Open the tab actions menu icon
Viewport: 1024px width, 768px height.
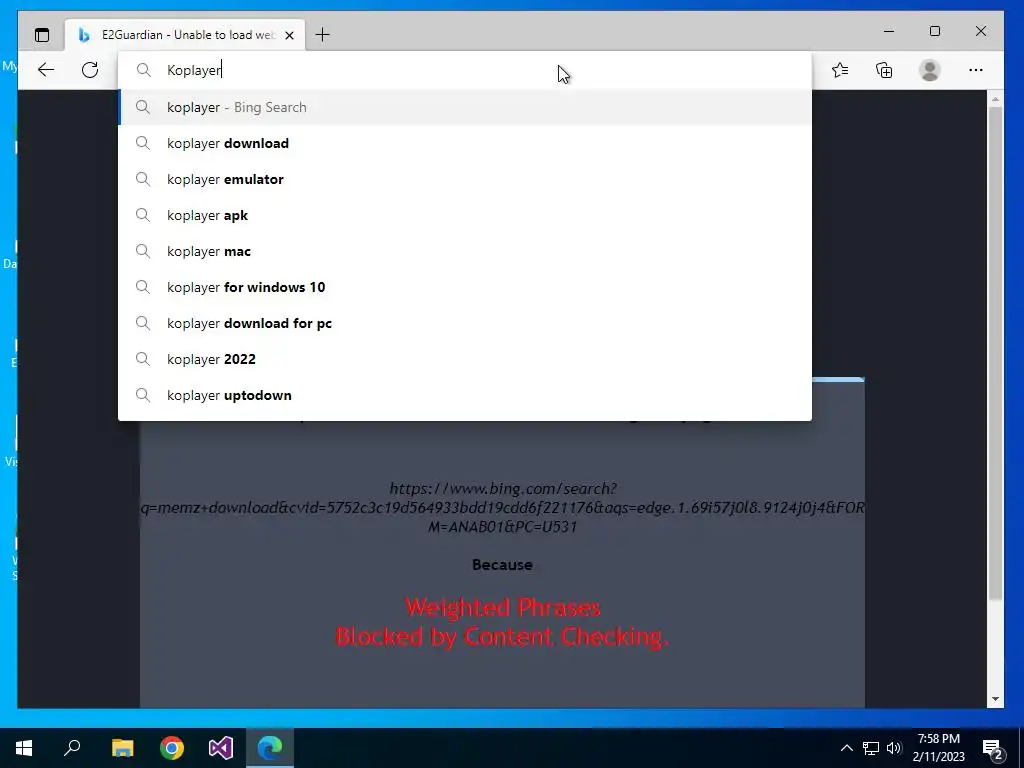pyautogui.click(x=42, y=35)
